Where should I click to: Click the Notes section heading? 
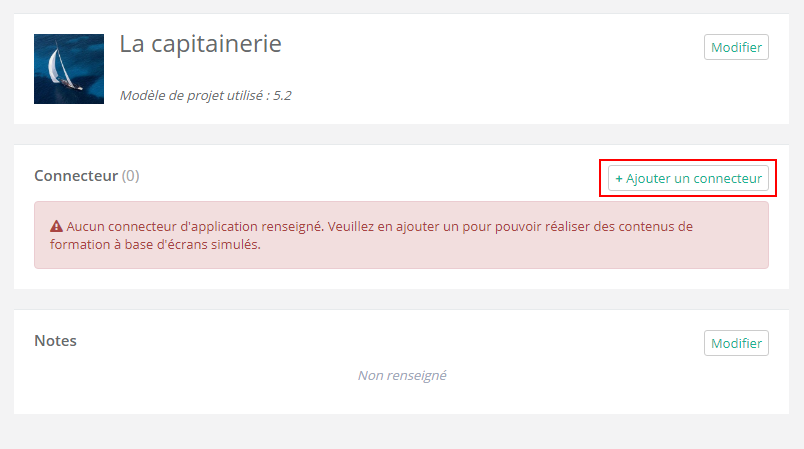point(55,341)
